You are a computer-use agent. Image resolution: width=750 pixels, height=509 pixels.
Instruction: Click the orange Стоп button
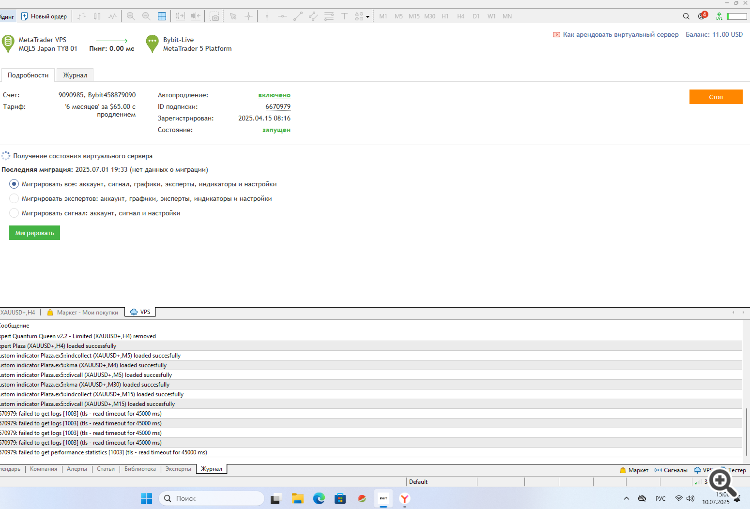716,97
